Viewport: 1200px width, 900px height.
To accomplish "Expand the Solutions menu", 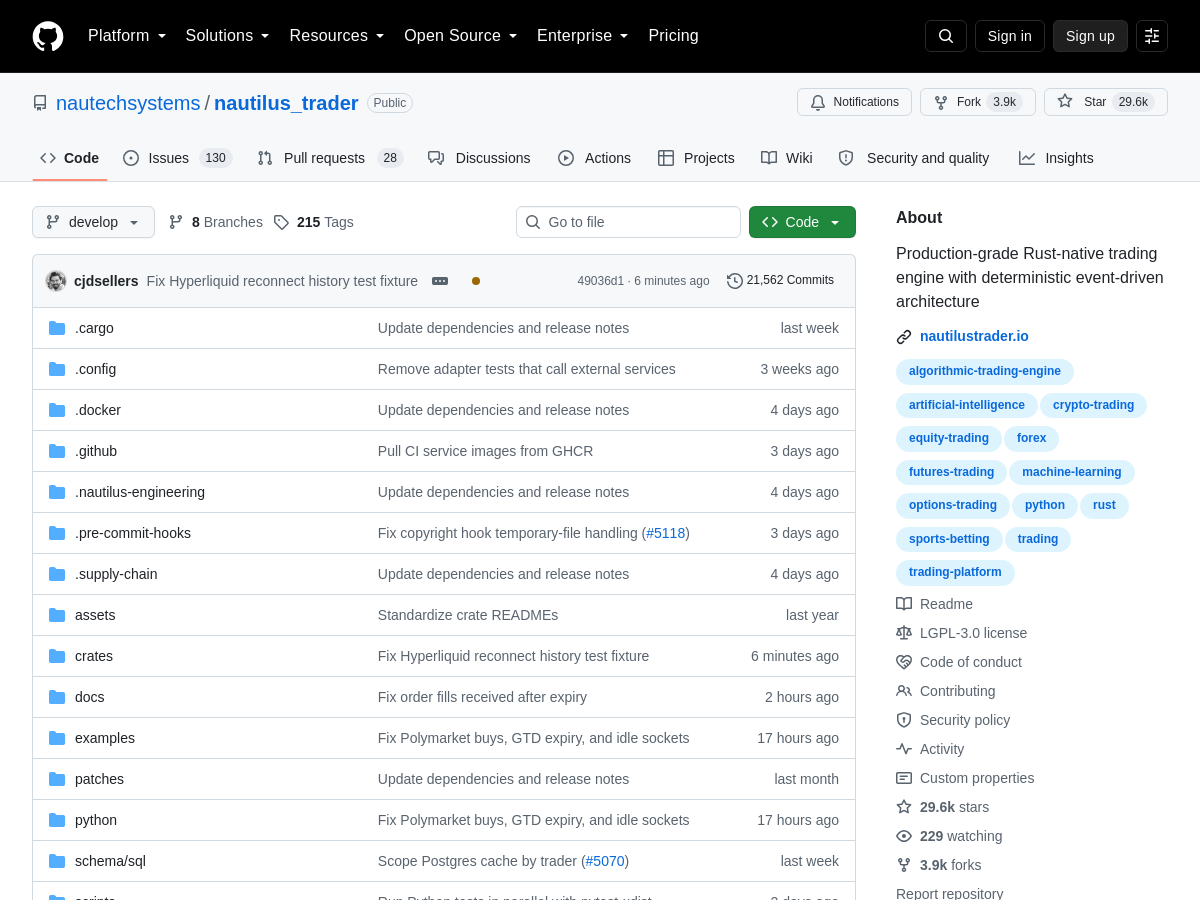I will coord(228,36).
